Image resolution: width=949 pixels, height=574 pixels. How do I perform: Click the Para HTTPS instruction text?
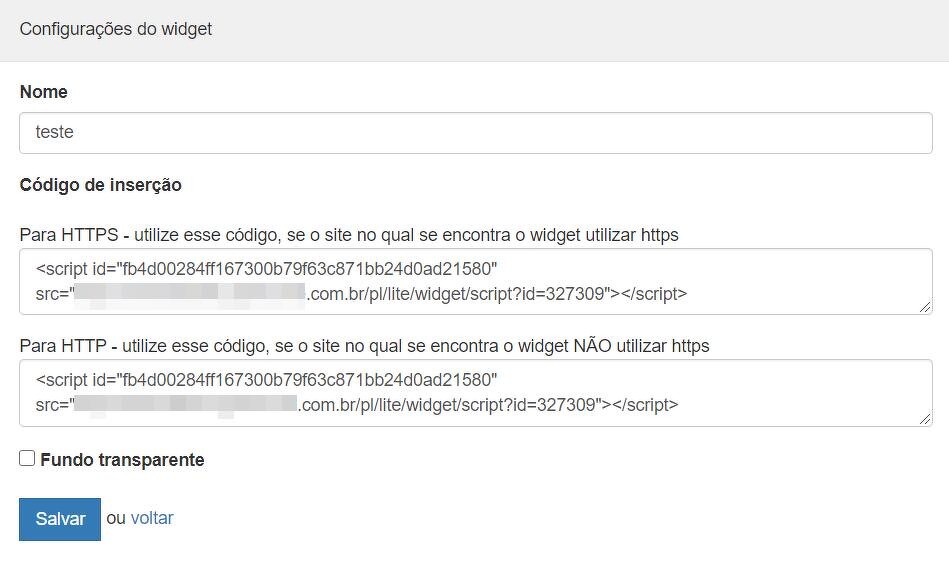click(x=349, y=236)
